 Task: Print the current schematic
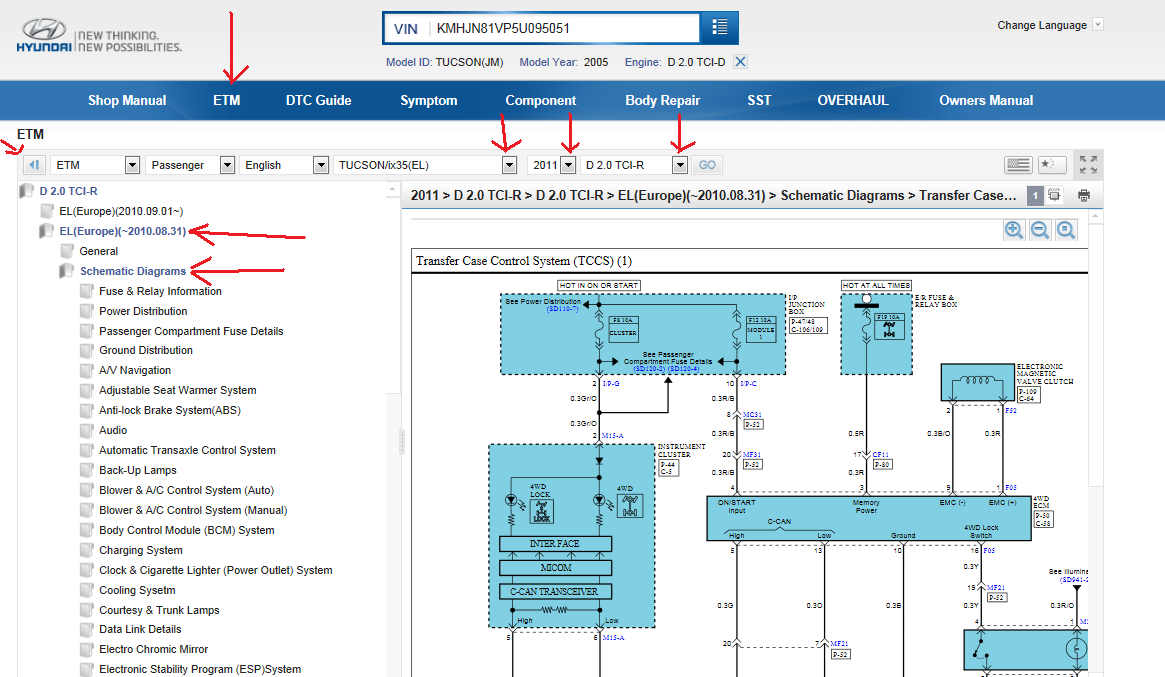(x=1084, y=195)
